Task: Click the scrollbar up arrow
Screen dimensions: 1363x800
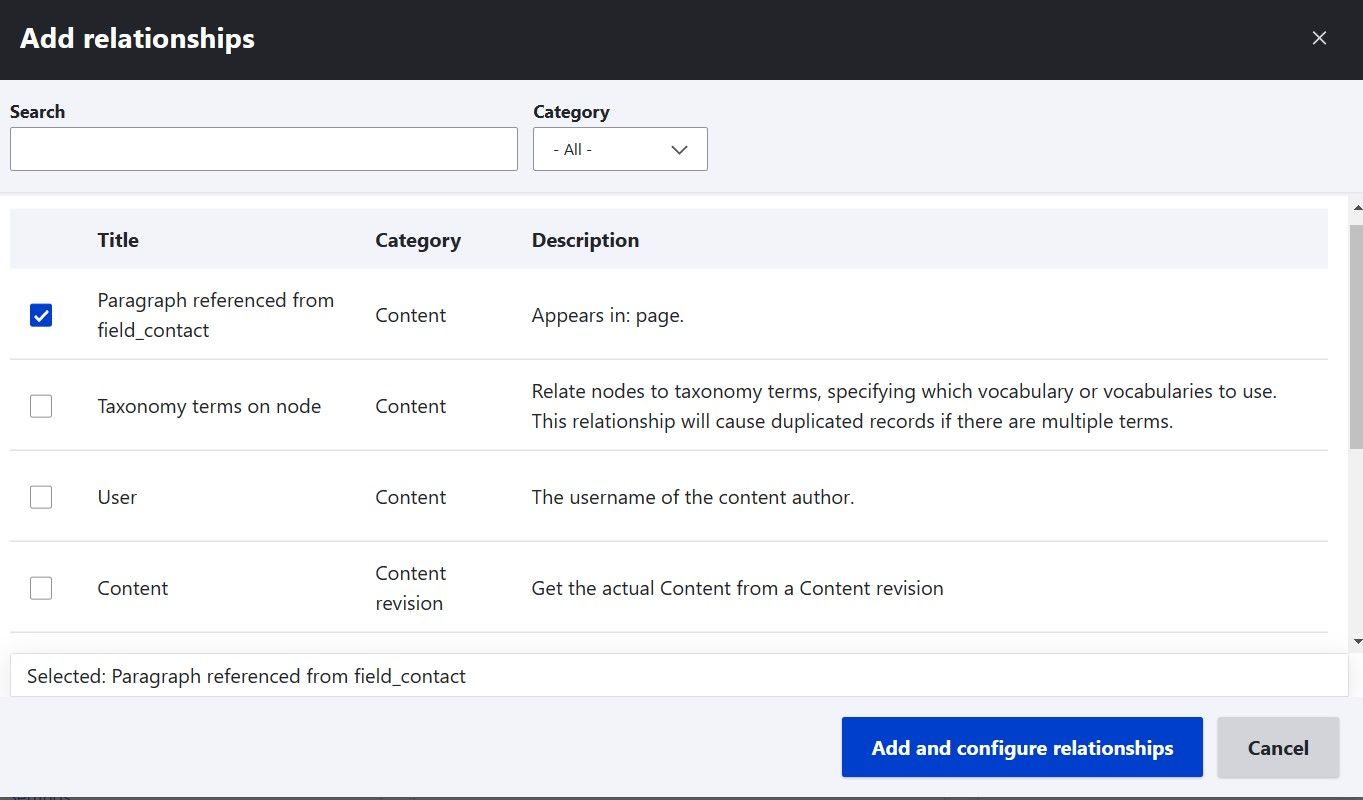Action: click(x=1356, y=207)
